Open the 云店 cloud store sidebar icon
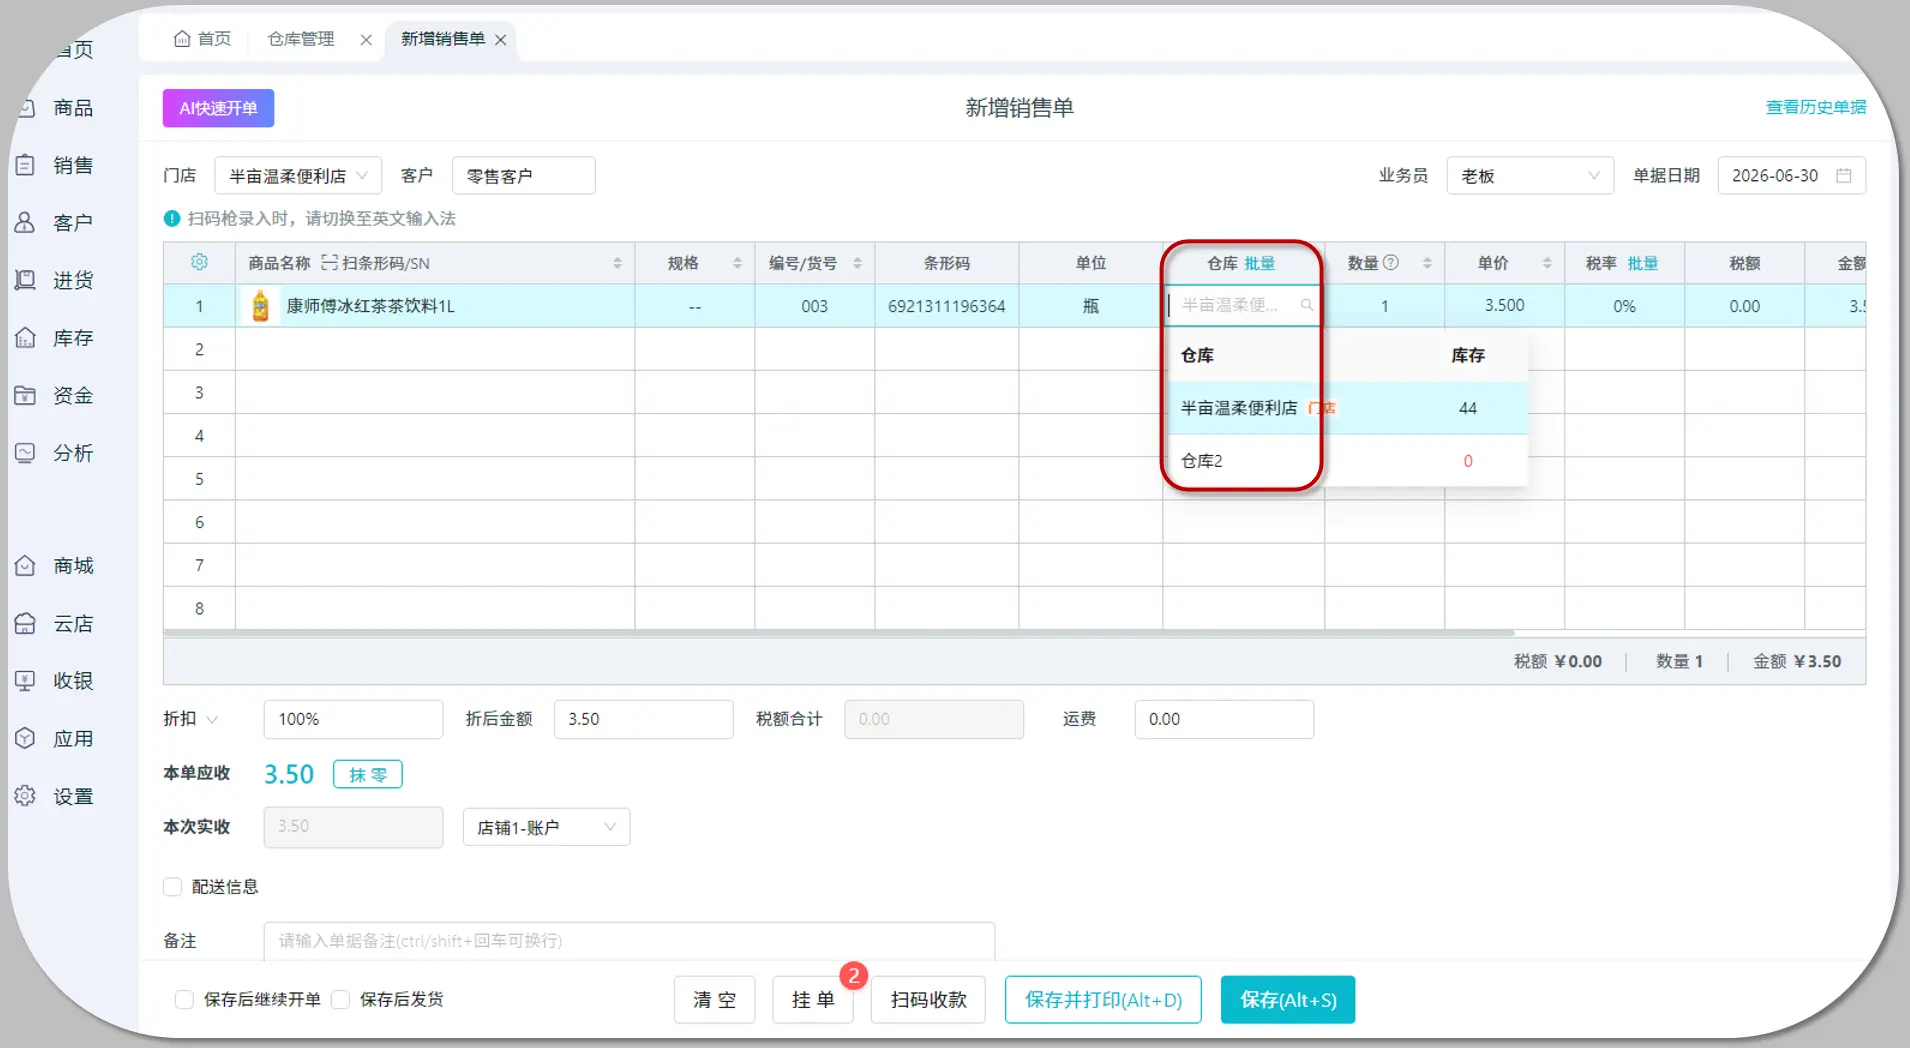Image resolution: width=1910 pixels, height=1048 pixels. [25, 624]
